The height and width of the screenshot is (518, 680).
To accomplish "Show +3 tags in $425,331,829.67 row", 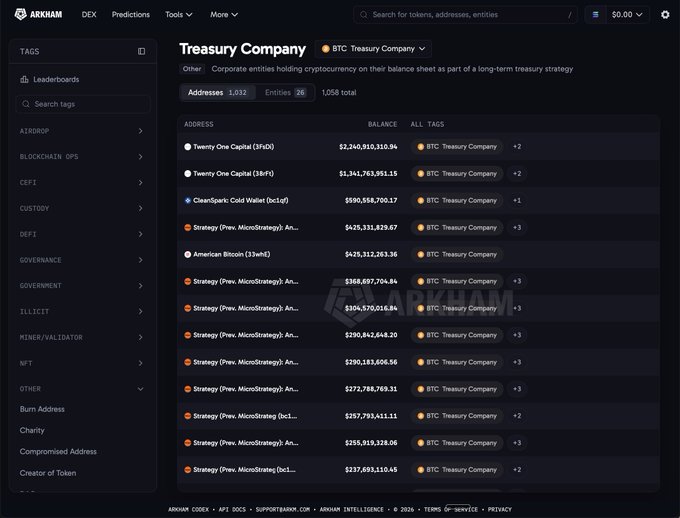I will 517,227.
